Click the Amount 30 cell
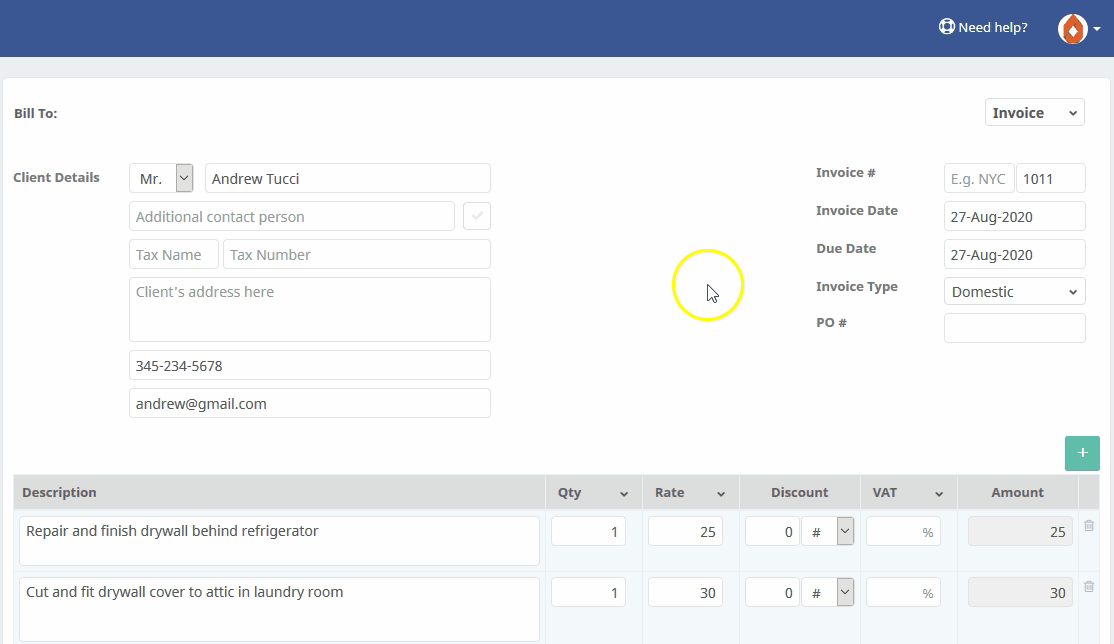This screenshot has height=644, width=1114. pyautogui.click(x=1020, y=593)
